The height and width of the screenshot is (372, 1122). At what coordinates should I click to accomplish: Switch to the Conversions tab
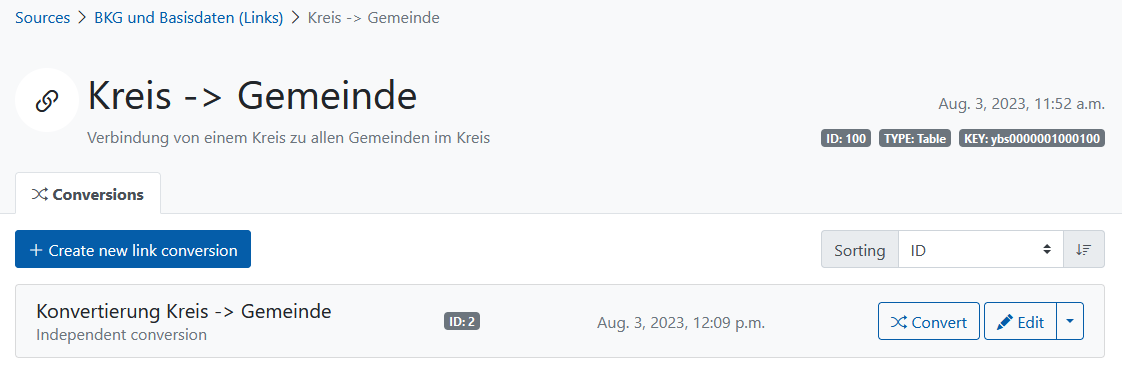(x=88, y=194)
